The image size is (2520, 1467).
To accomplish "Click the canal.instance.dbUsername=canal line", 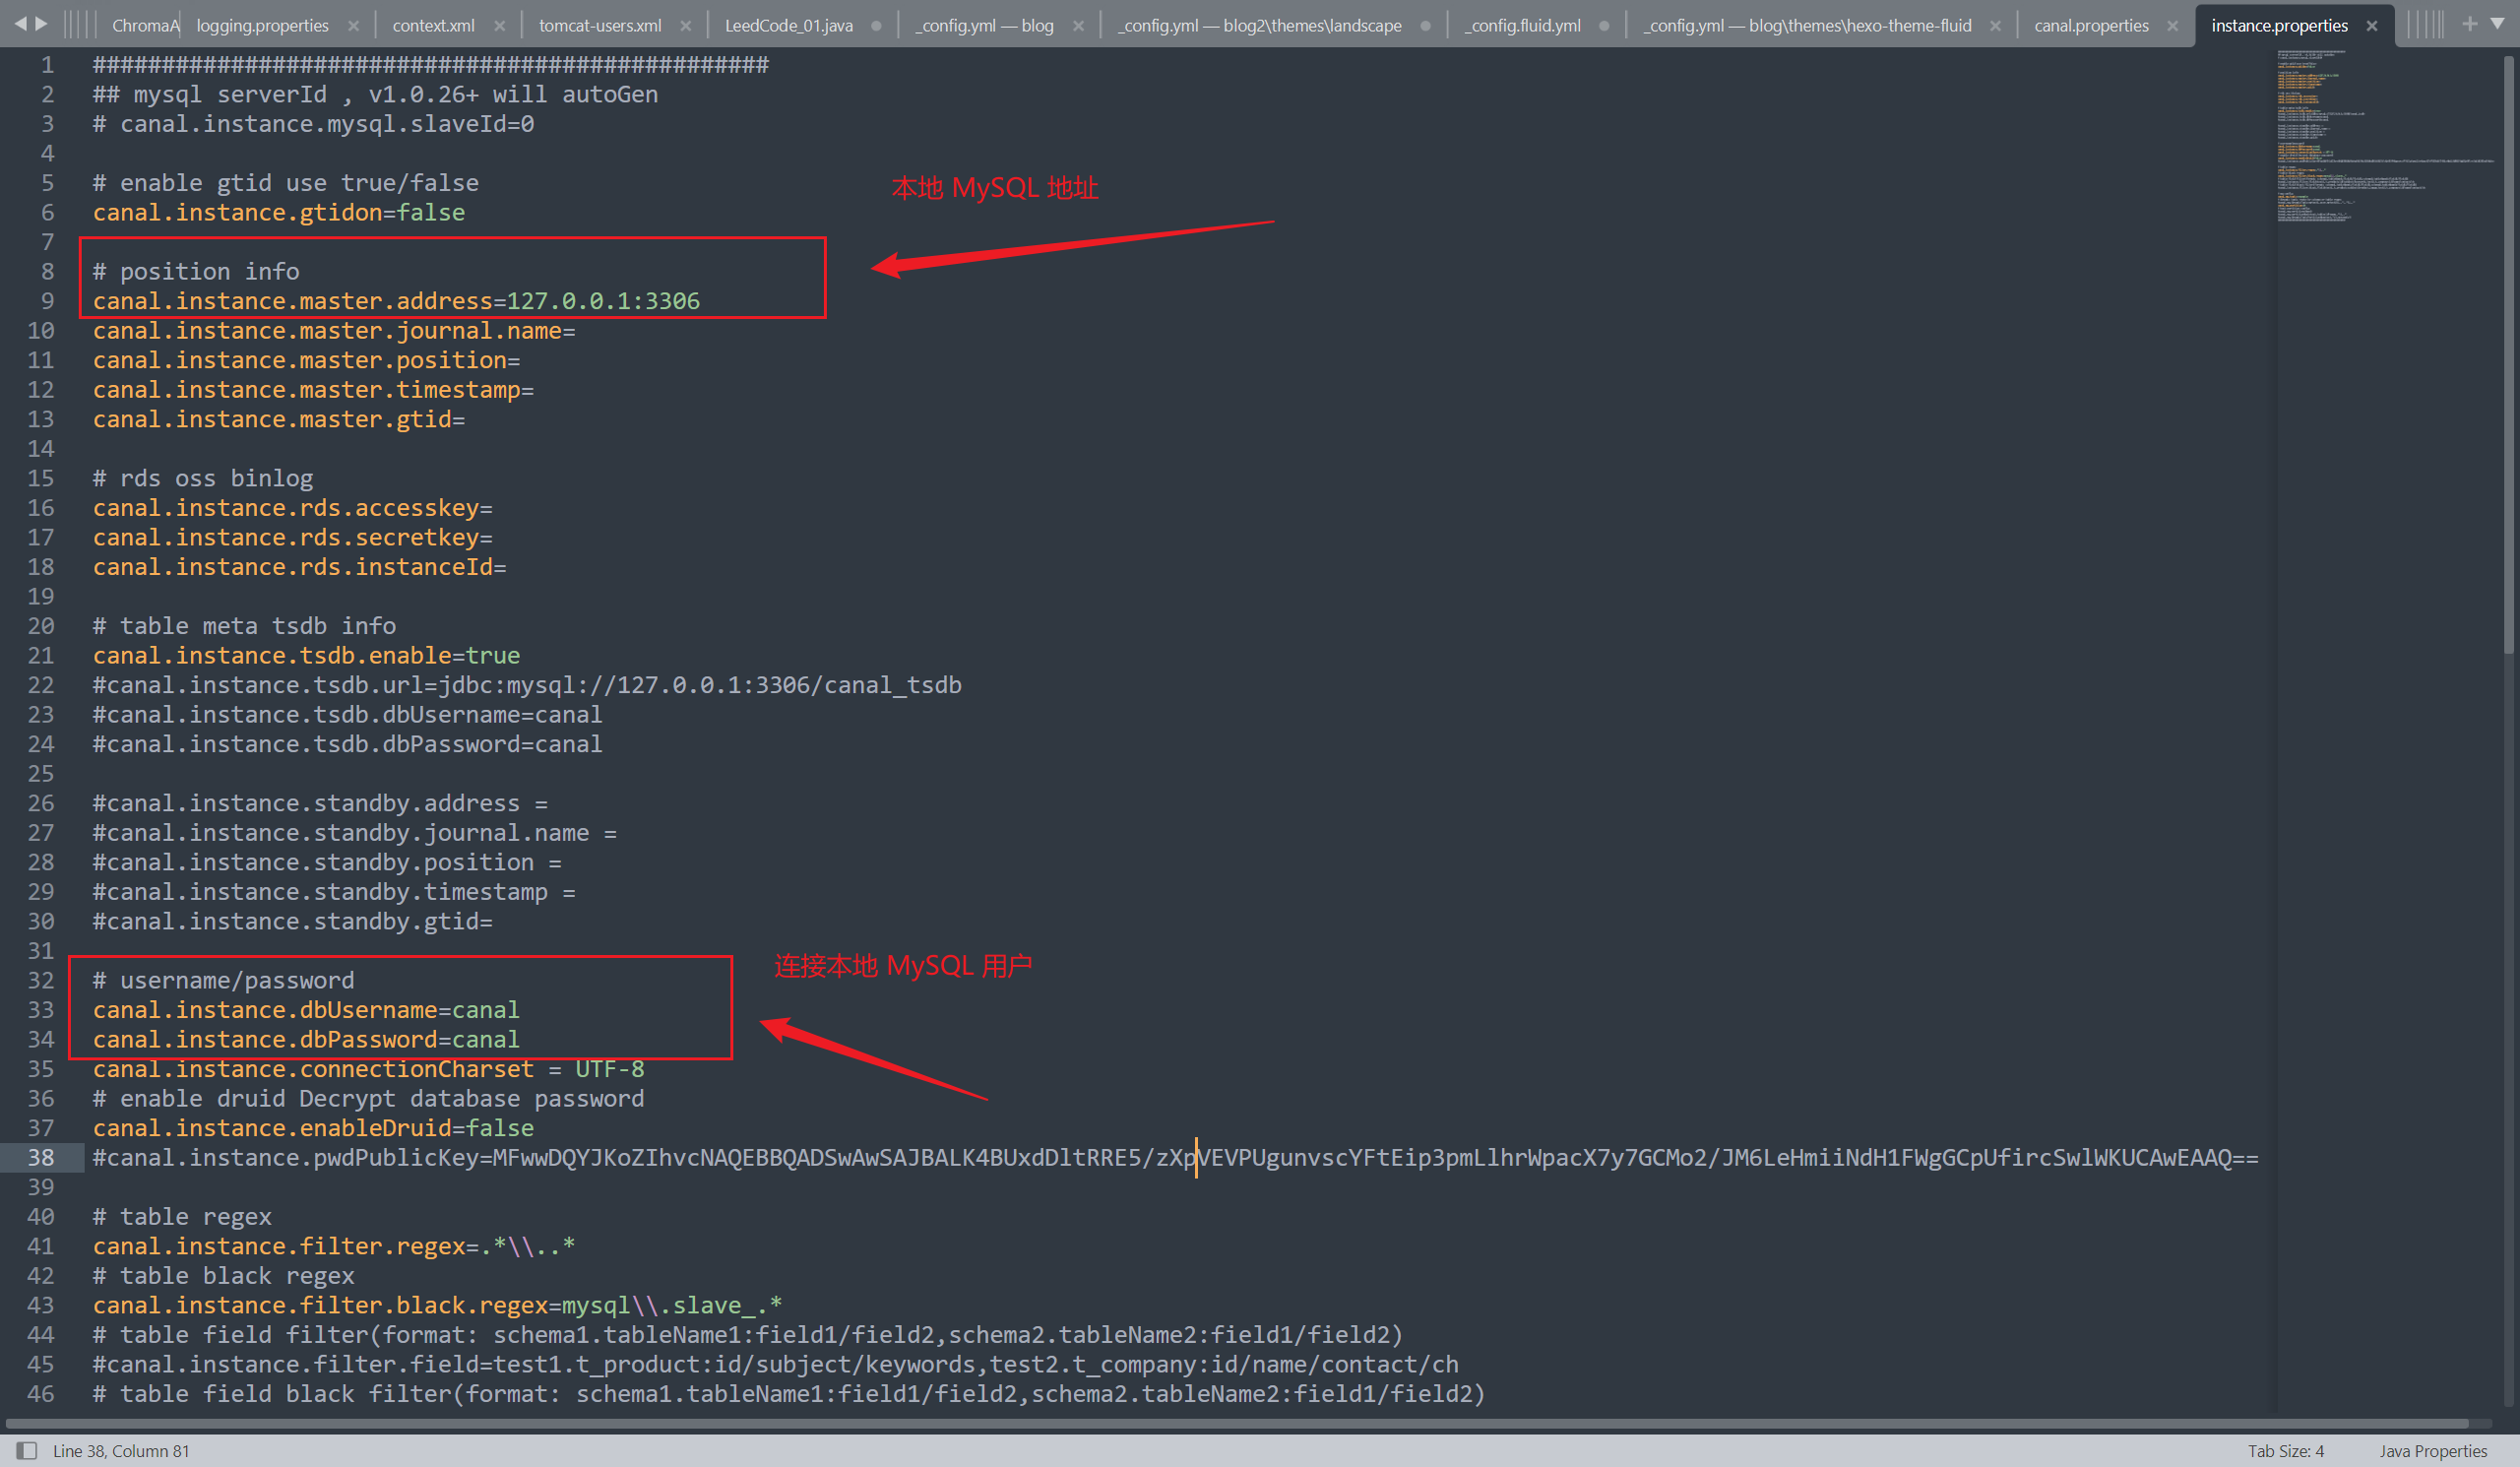I will pyautogui.click(x=306, y=1009).
